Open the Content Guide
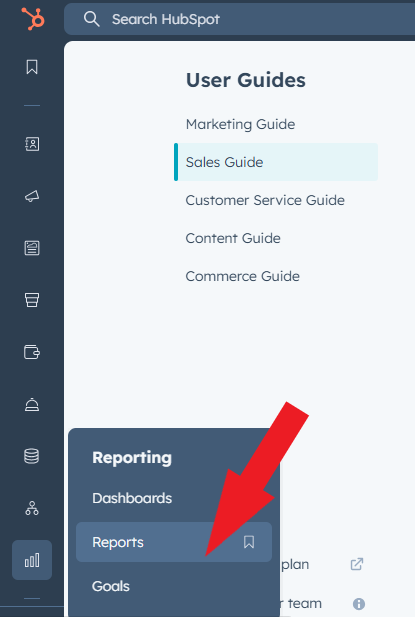 point(233,238)
